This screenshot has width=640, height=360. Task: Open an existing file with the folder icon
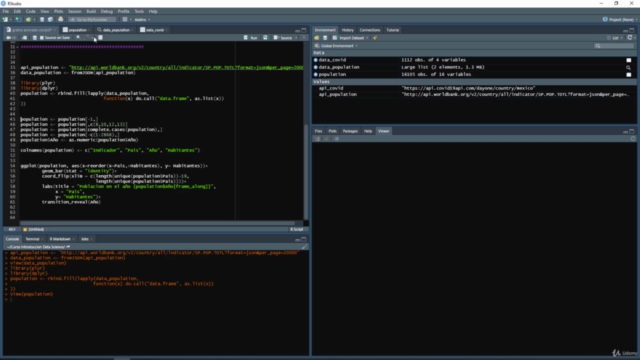point(28,20)
